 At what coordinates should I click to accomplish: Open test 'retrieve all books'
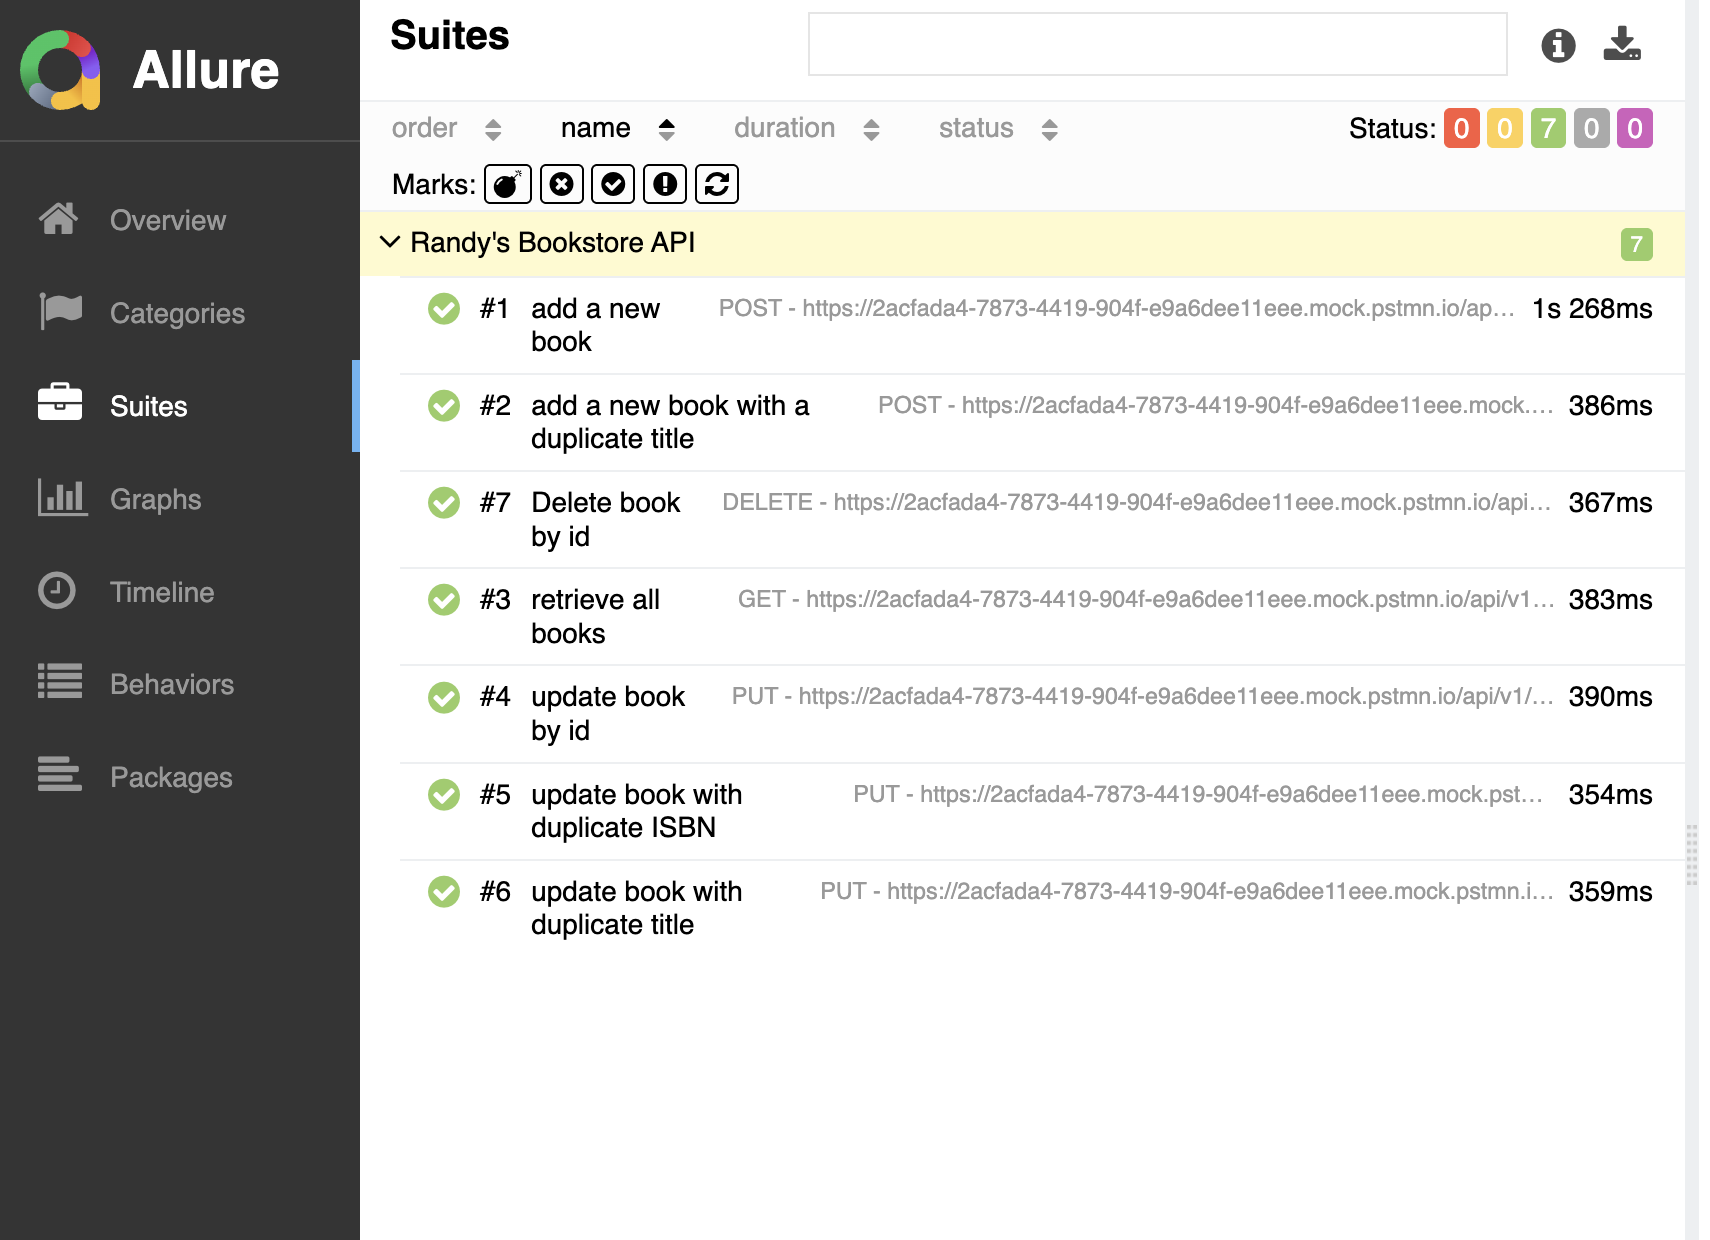(1042, 616)
